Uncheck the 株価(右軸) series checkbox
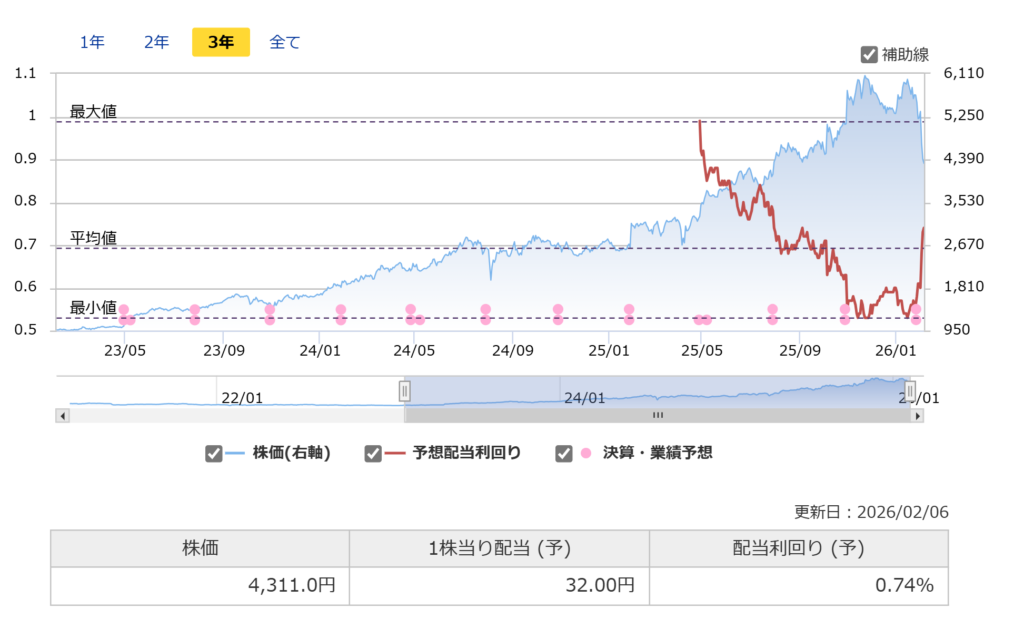The height and width of the screenshot is (618, 1024). tap(213, 453)
